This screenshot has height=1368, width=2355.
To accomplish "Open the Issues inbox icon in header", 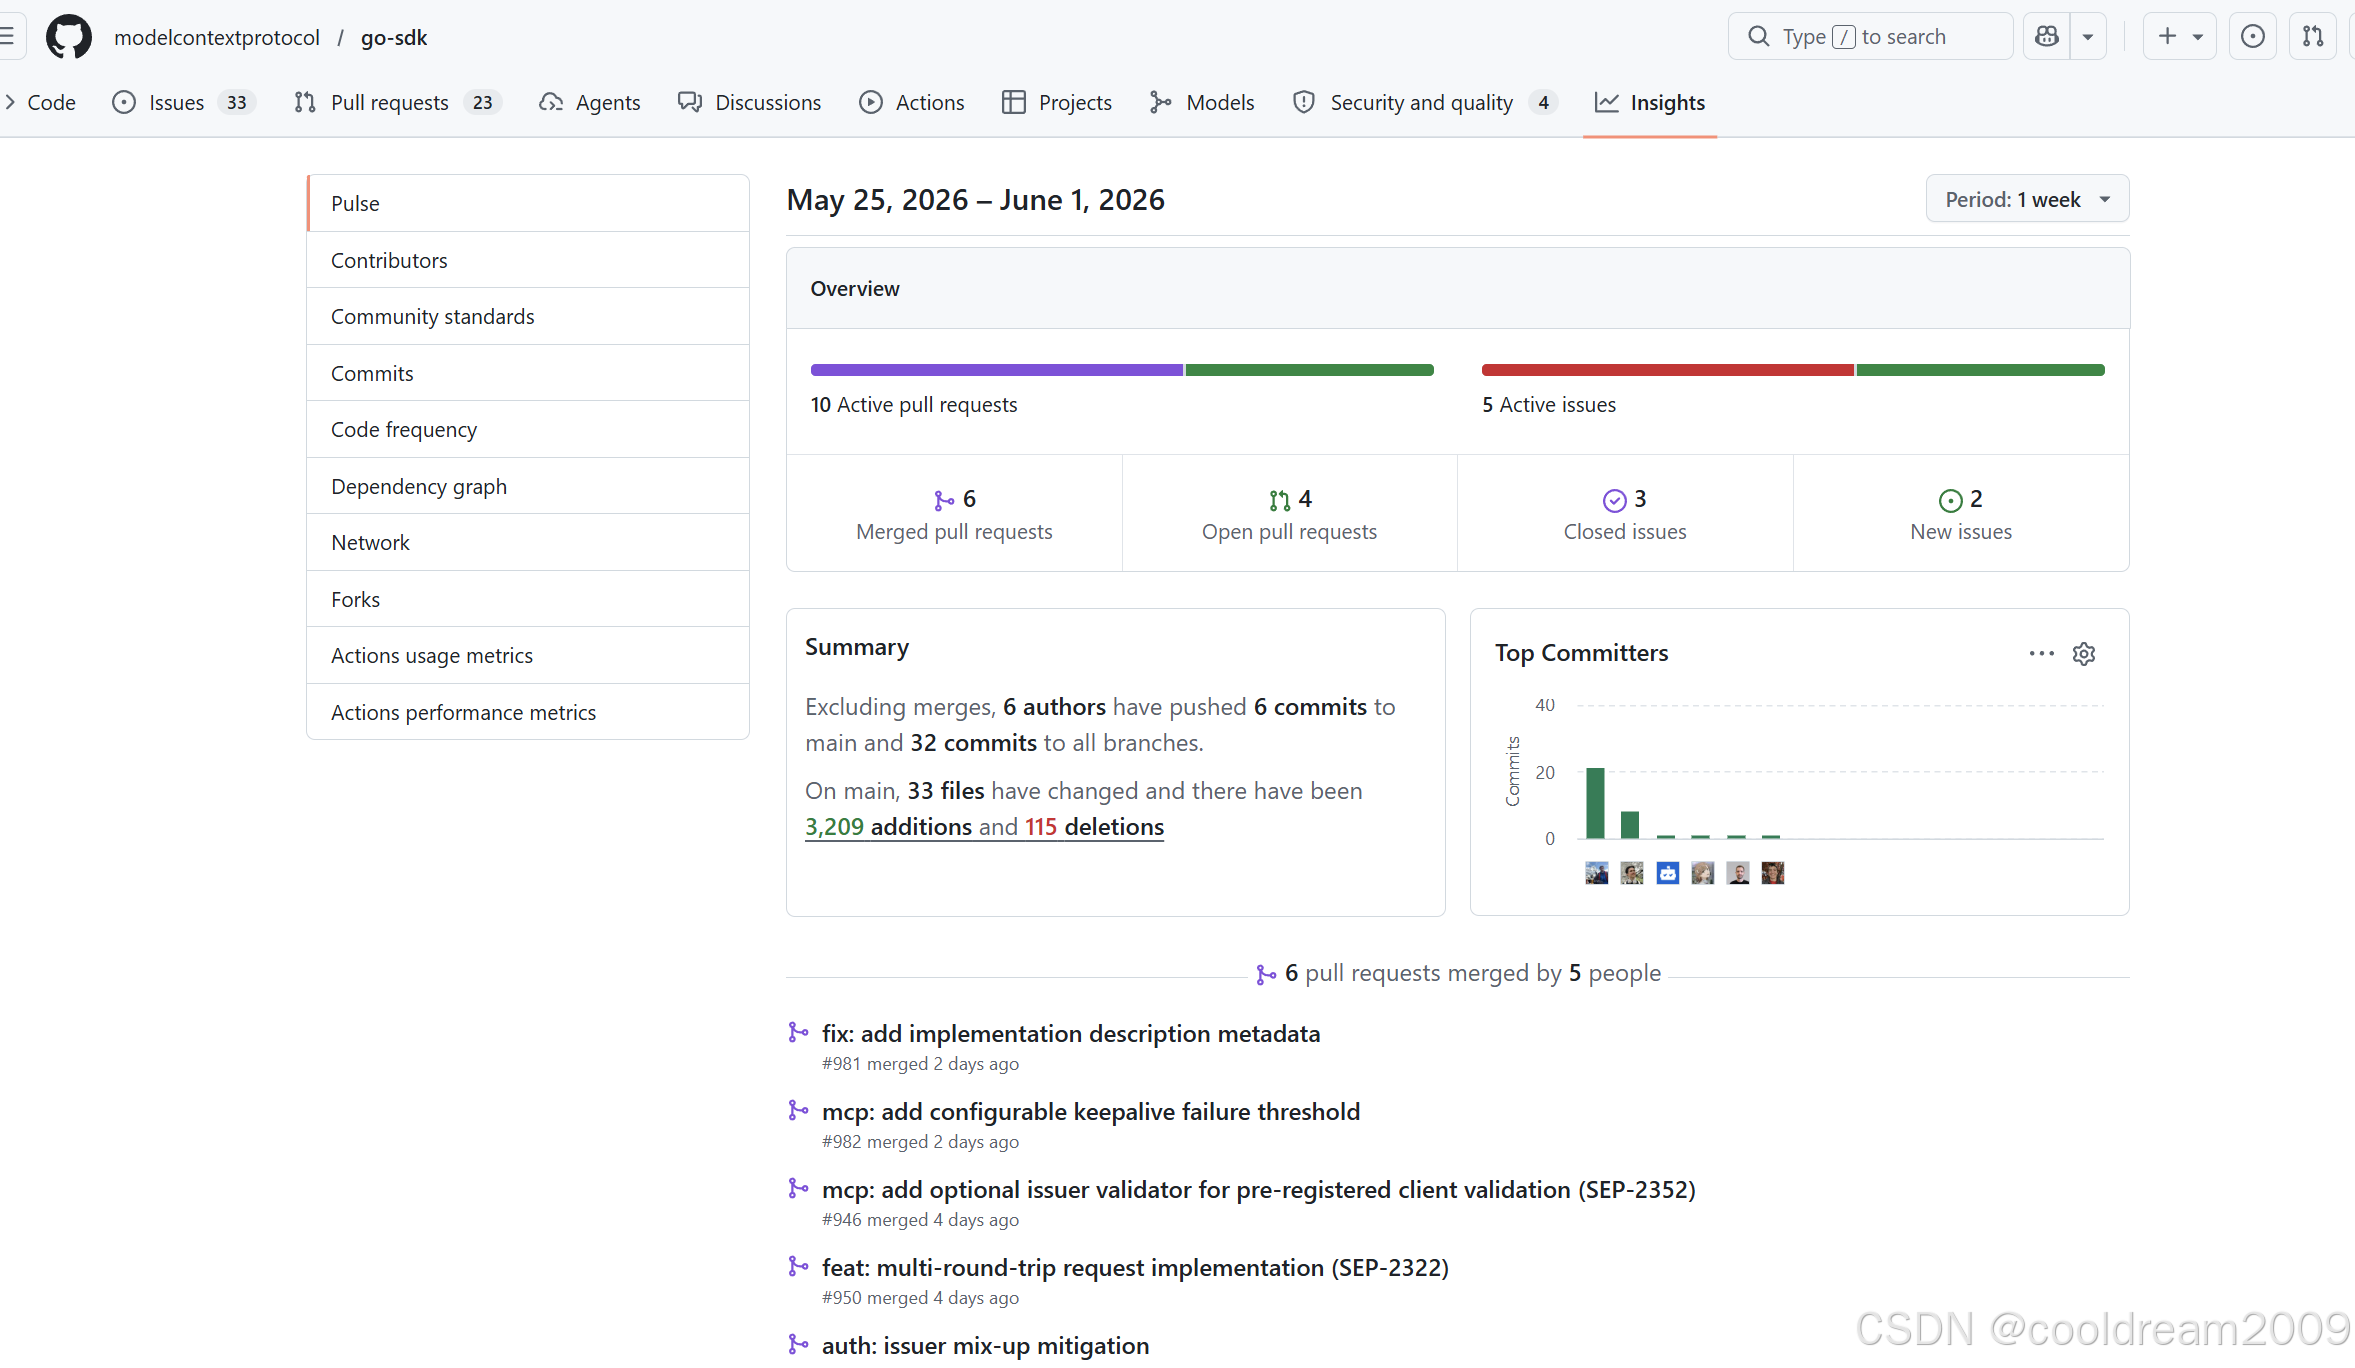I will click(x=2252, y=37).
